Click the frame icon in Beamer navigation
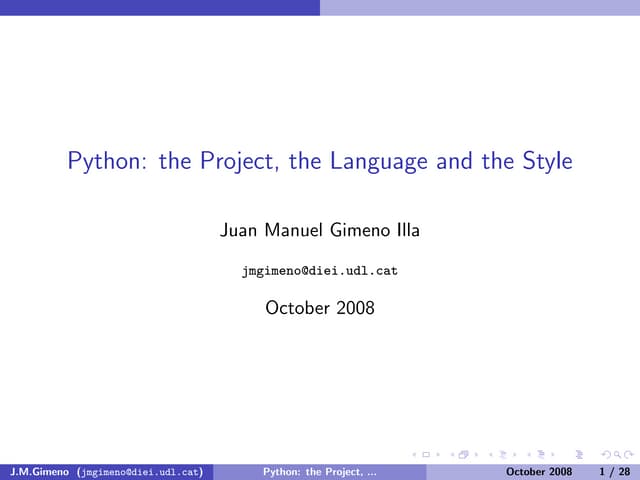Screen dimensions: 640x480 click(x=464, y=456)
